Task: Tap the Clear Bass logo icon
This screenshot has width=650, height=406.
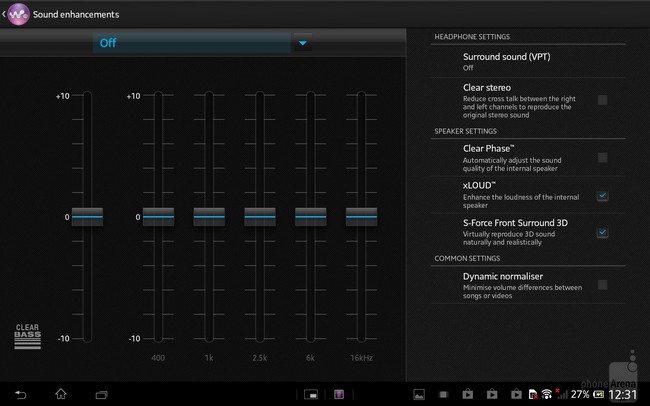Action: click(x=28, y=336)
